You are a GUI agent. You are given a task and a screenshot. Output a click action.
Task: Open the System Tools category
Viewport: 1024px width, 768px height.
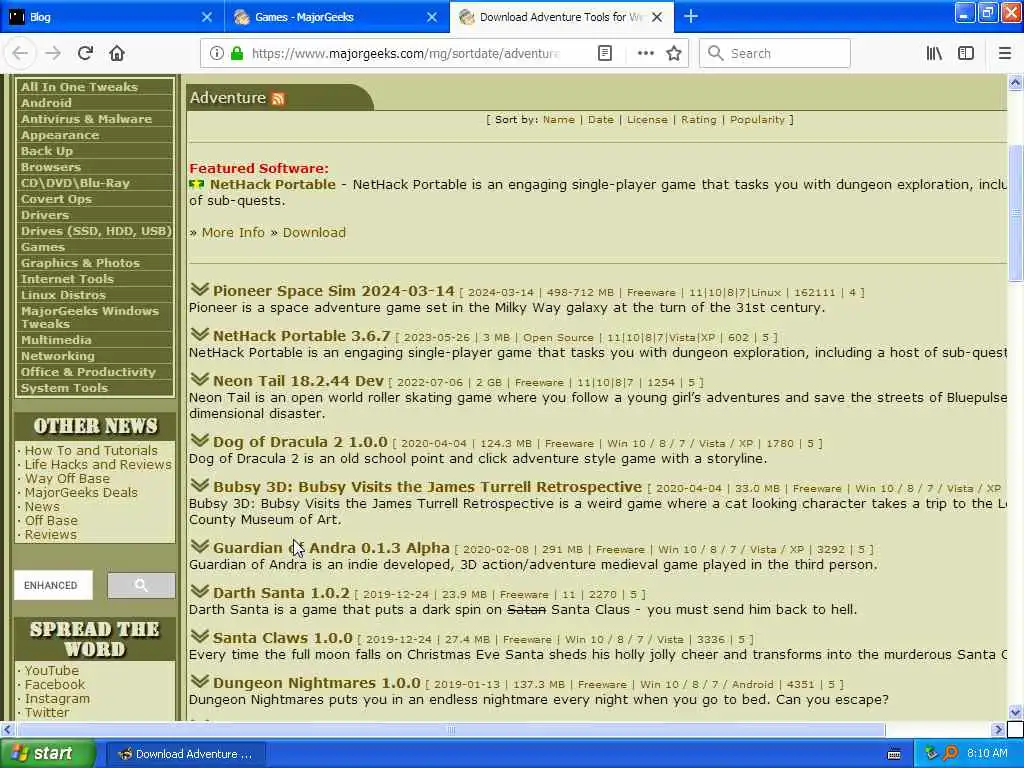pos(64,388)
